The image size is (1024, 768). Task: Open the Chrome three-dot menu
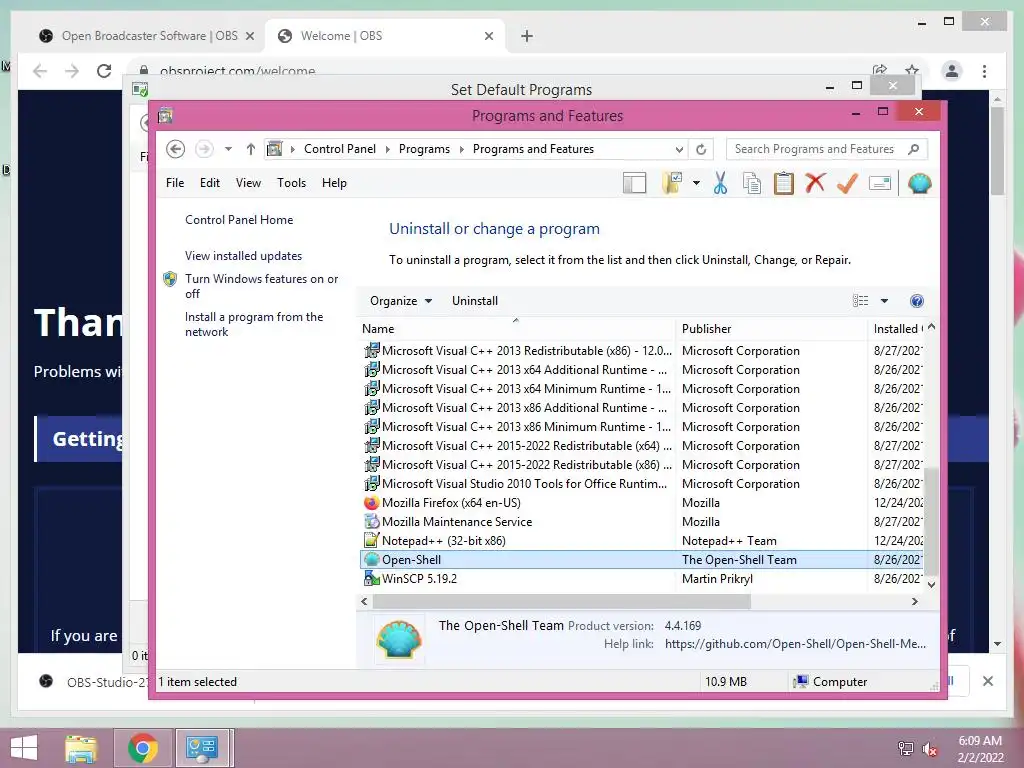click(984, 71)
